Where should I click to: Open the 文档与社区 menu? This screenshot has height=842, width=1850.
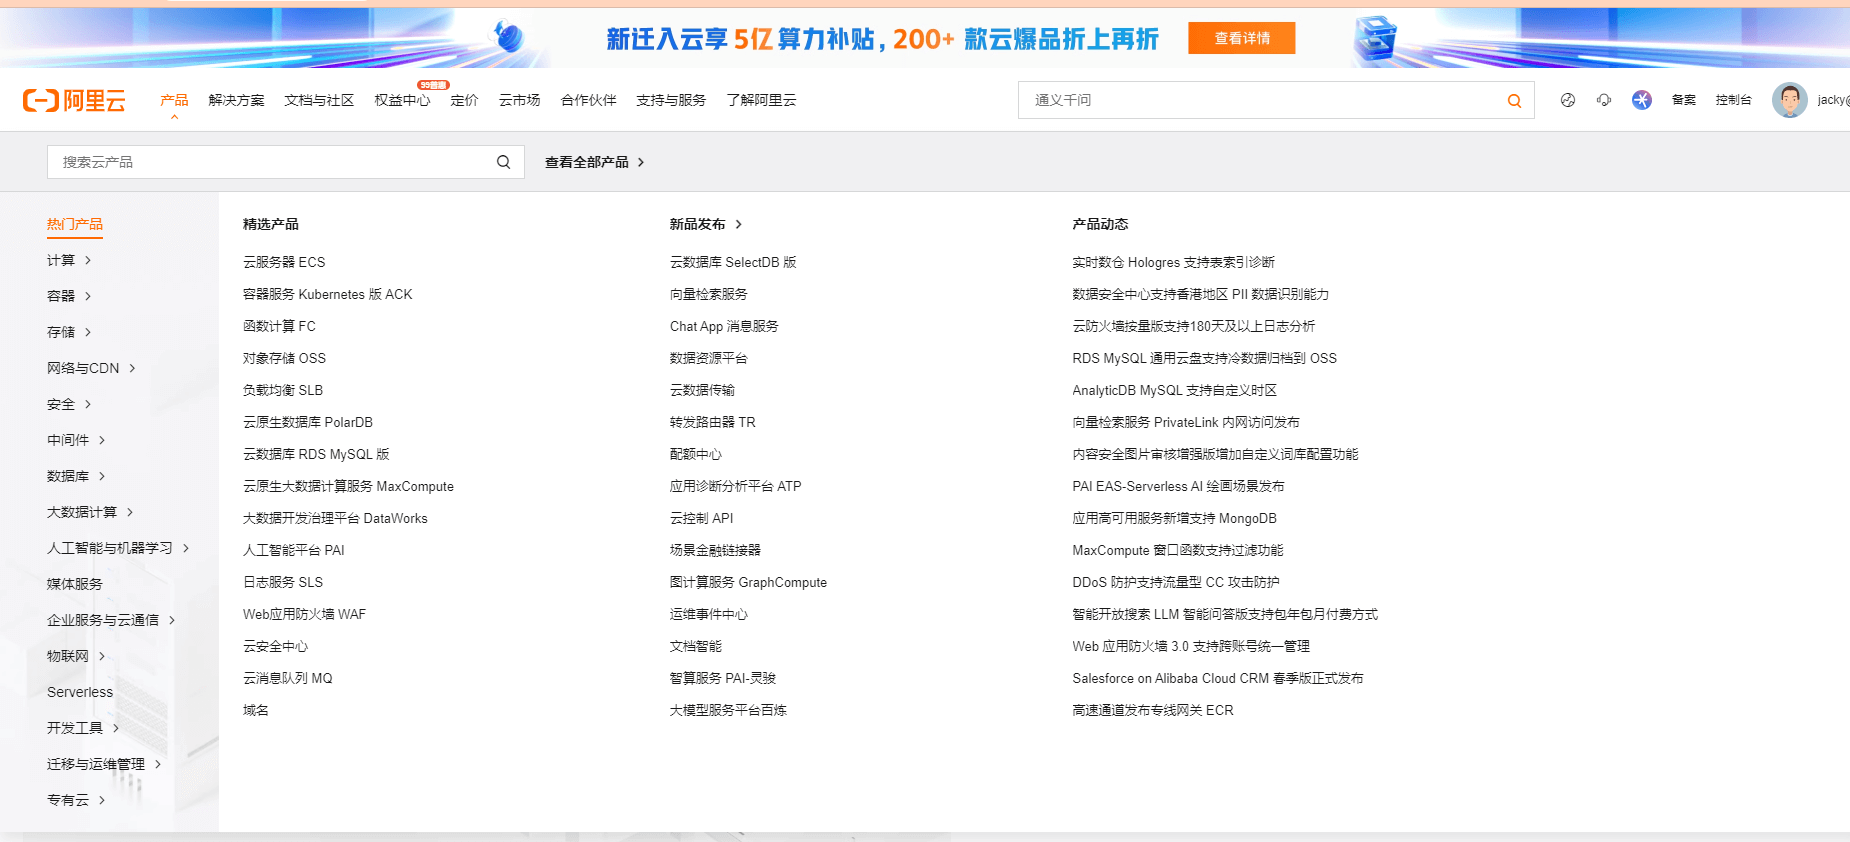[x=319, y=100]
